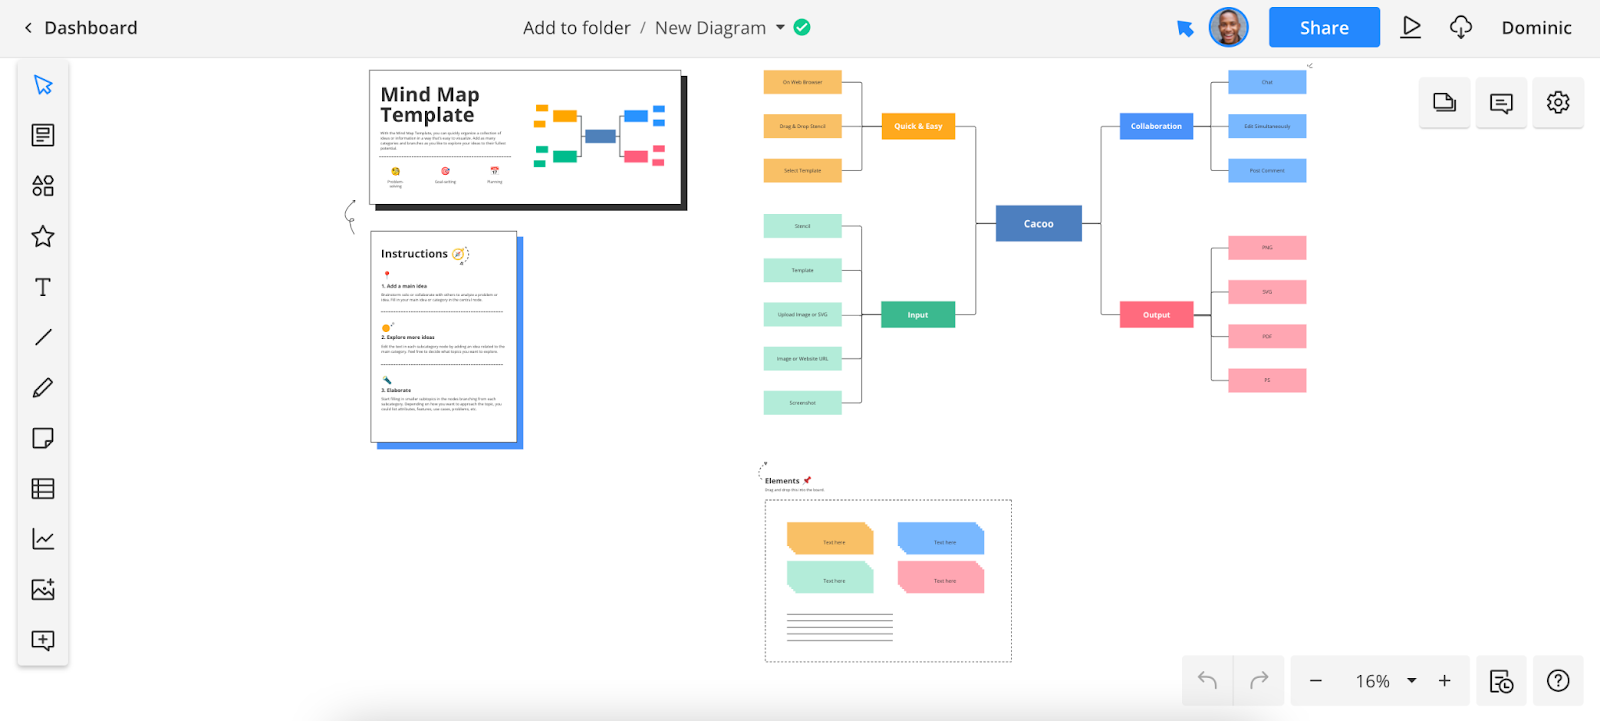Start presentation mode with play icon
This screenshot has height=721, width=1600.
click(1411, 28)
